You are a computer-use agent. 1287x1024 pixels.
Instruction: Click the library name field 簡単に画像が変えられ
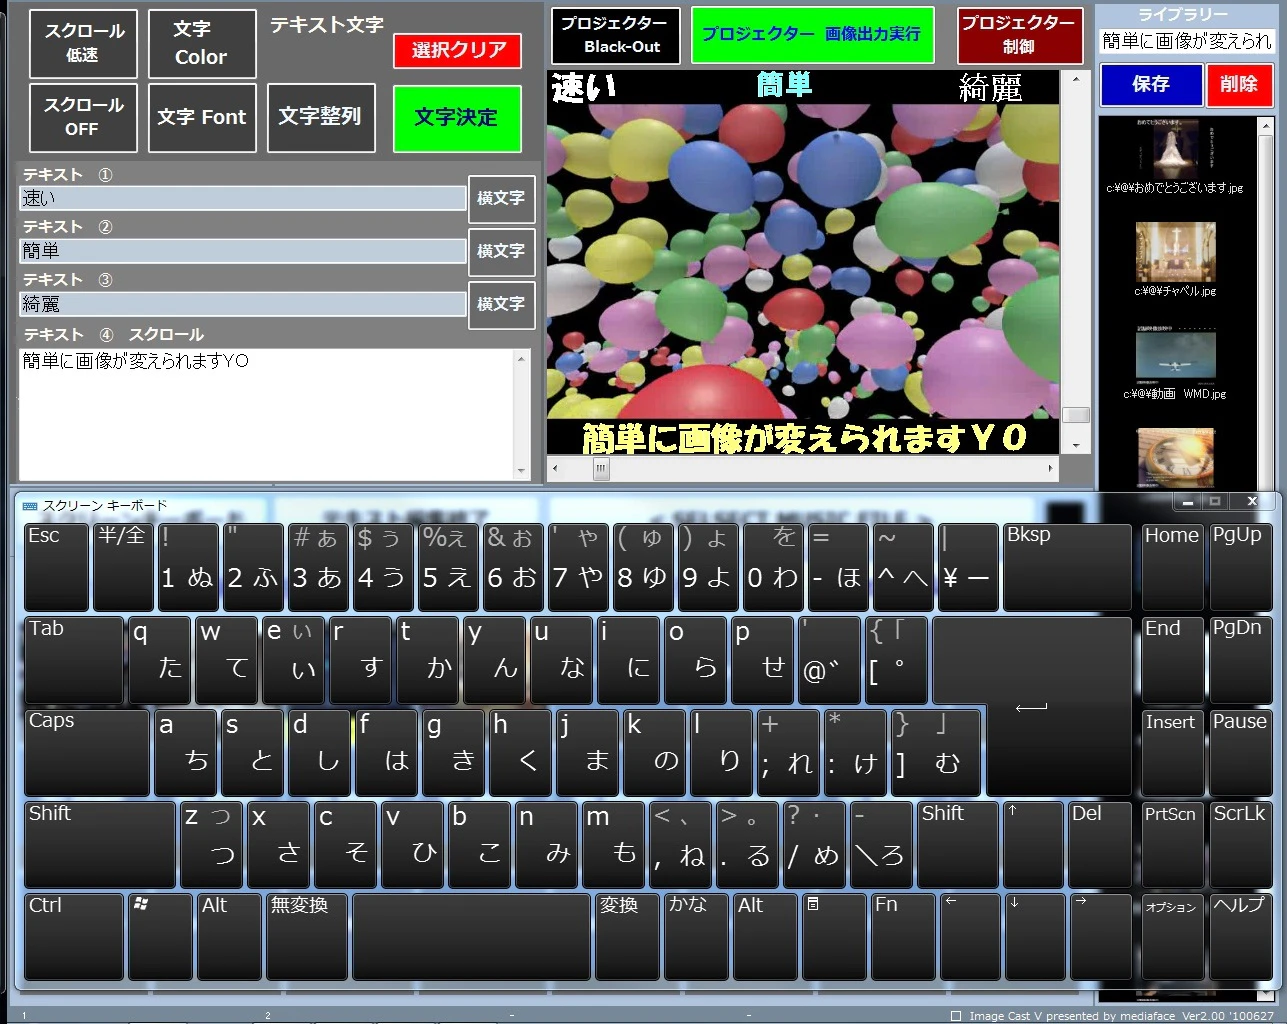[x=1187, y=41]
